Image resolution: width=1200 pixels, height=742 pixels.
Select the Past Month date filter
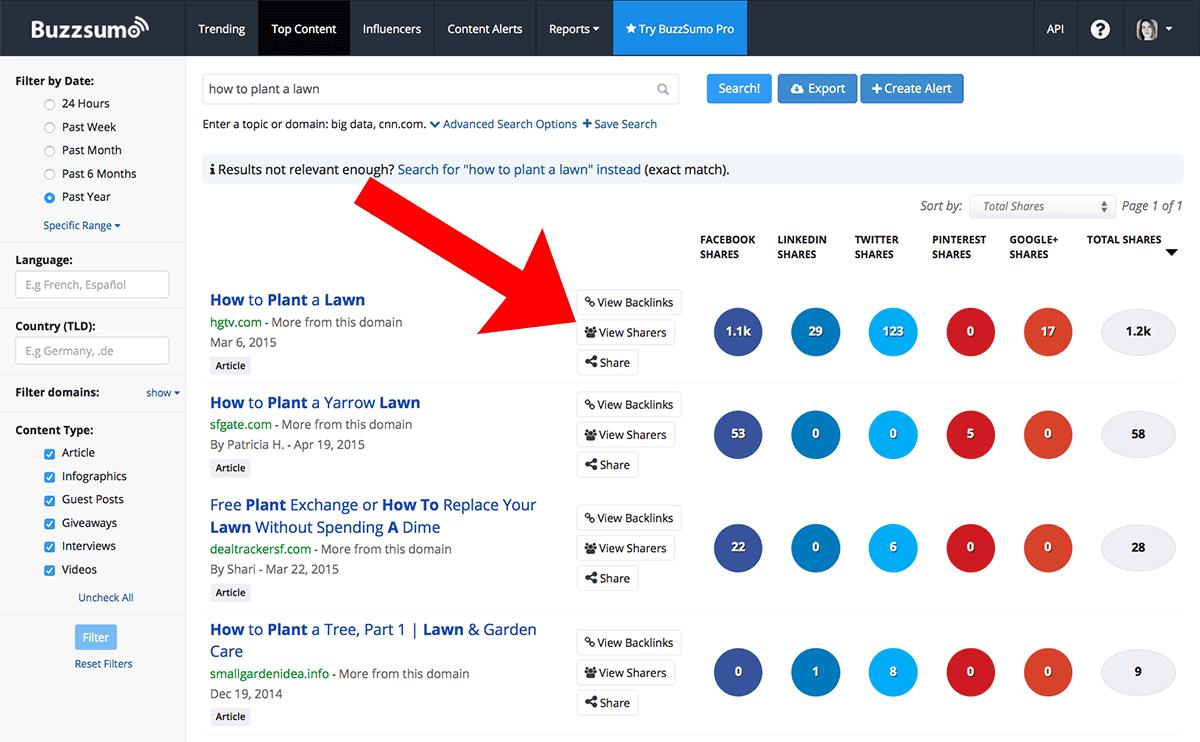pos(50,150)
